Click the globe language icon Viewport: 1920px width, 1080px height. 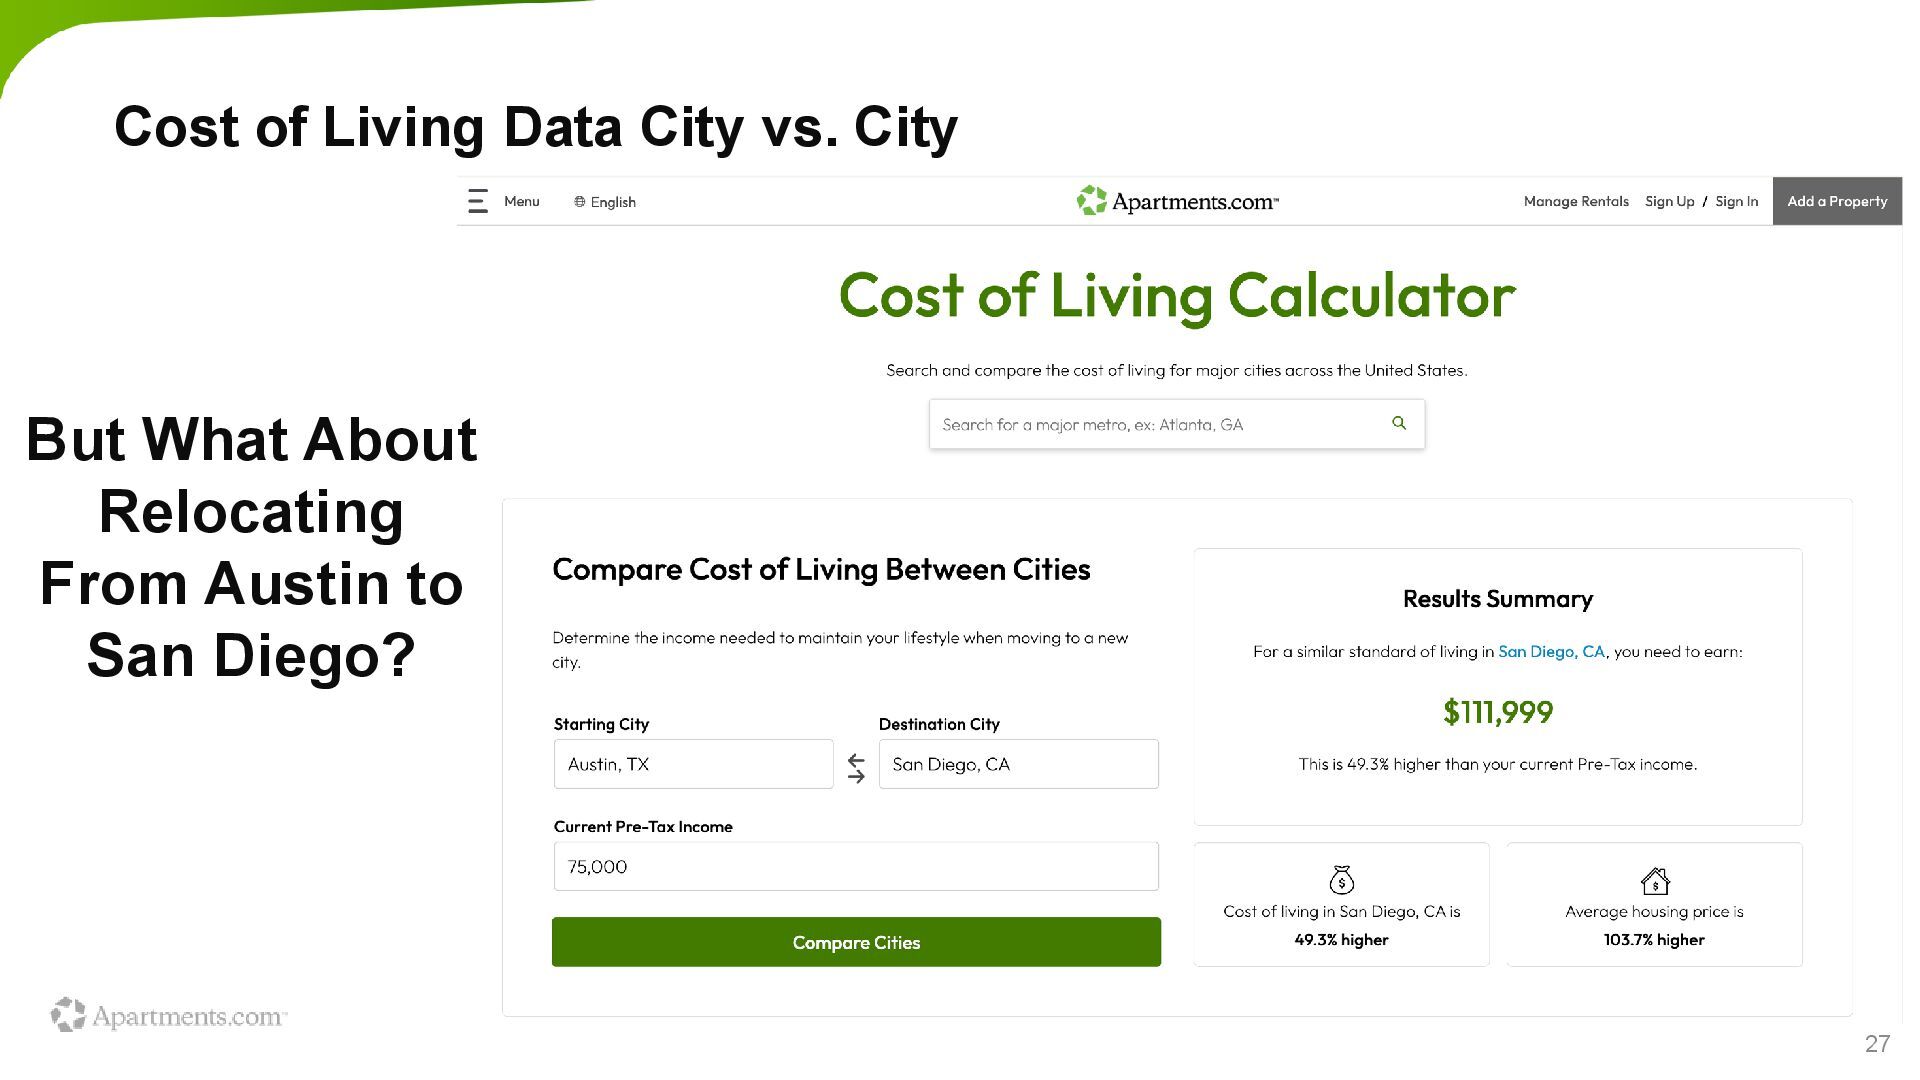pos(579,202)
